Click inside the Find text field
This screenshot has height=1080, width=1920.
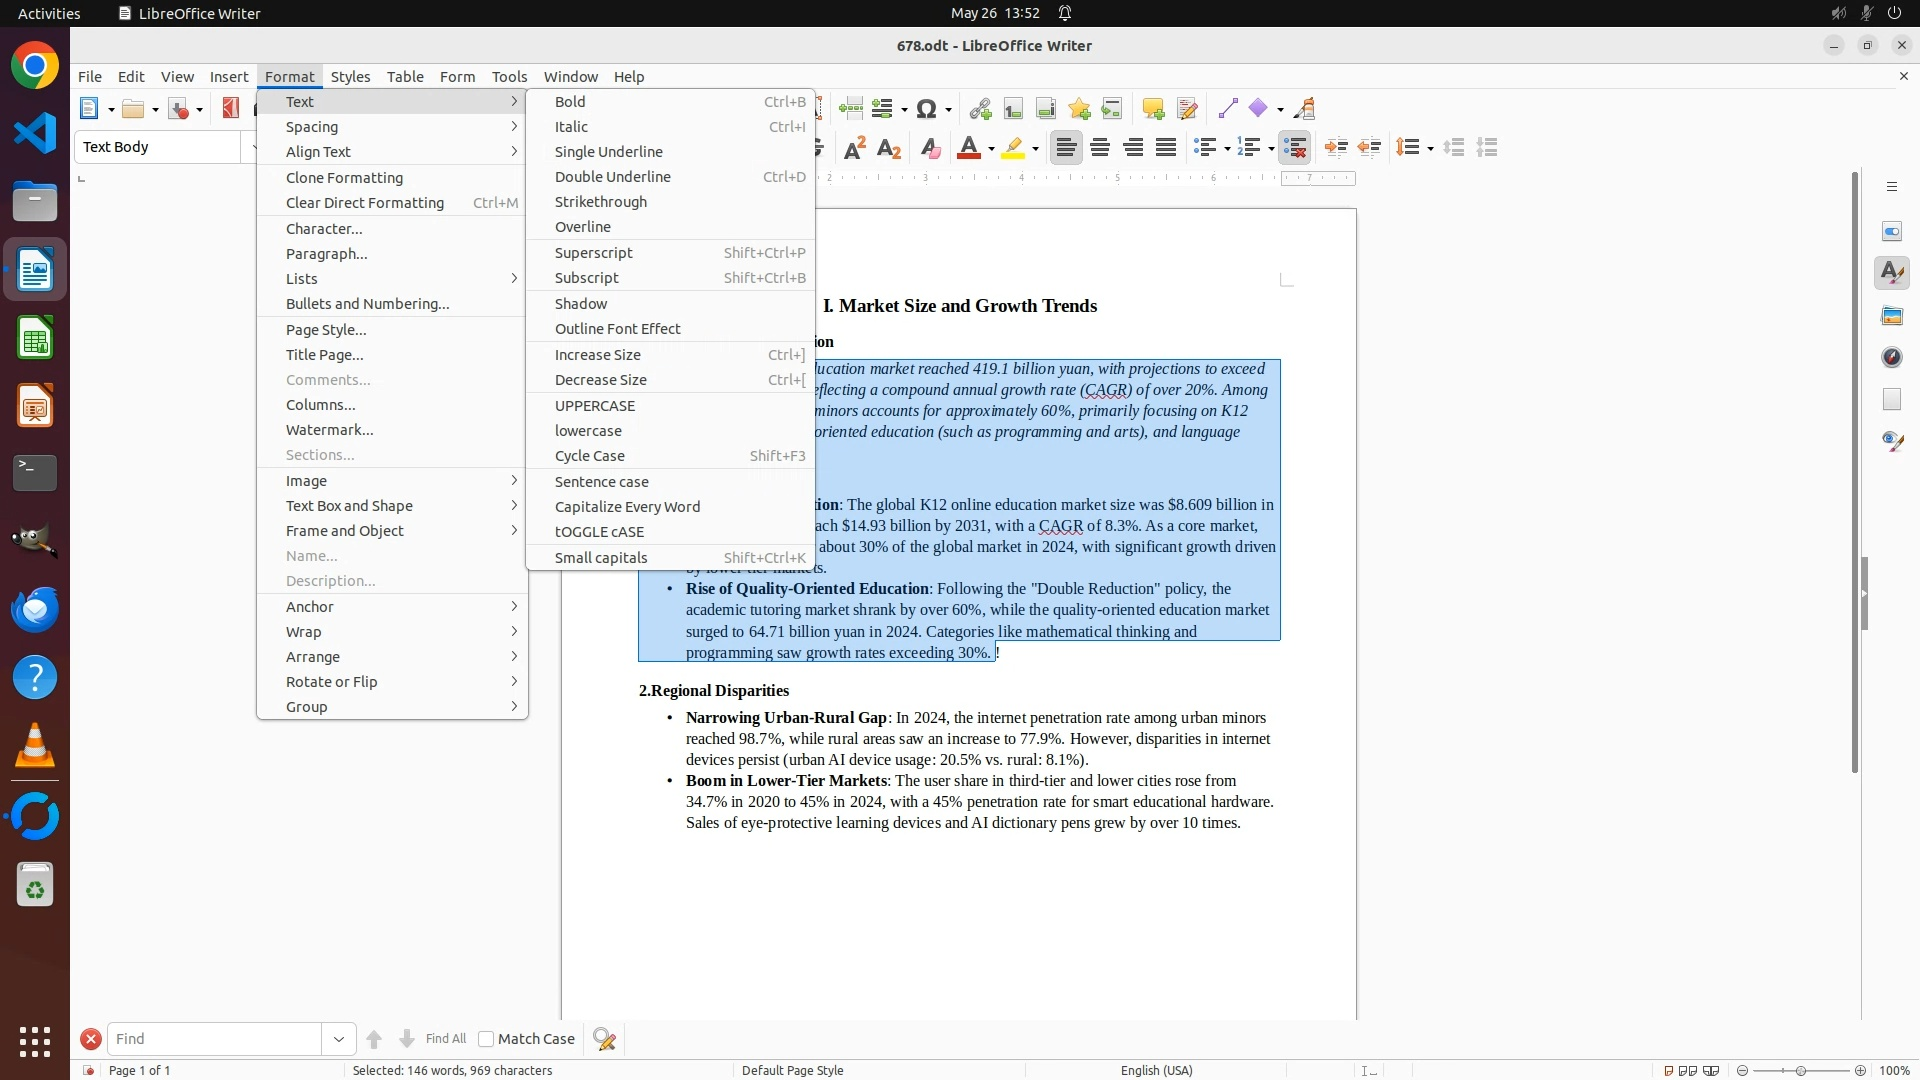(214, 1039)
